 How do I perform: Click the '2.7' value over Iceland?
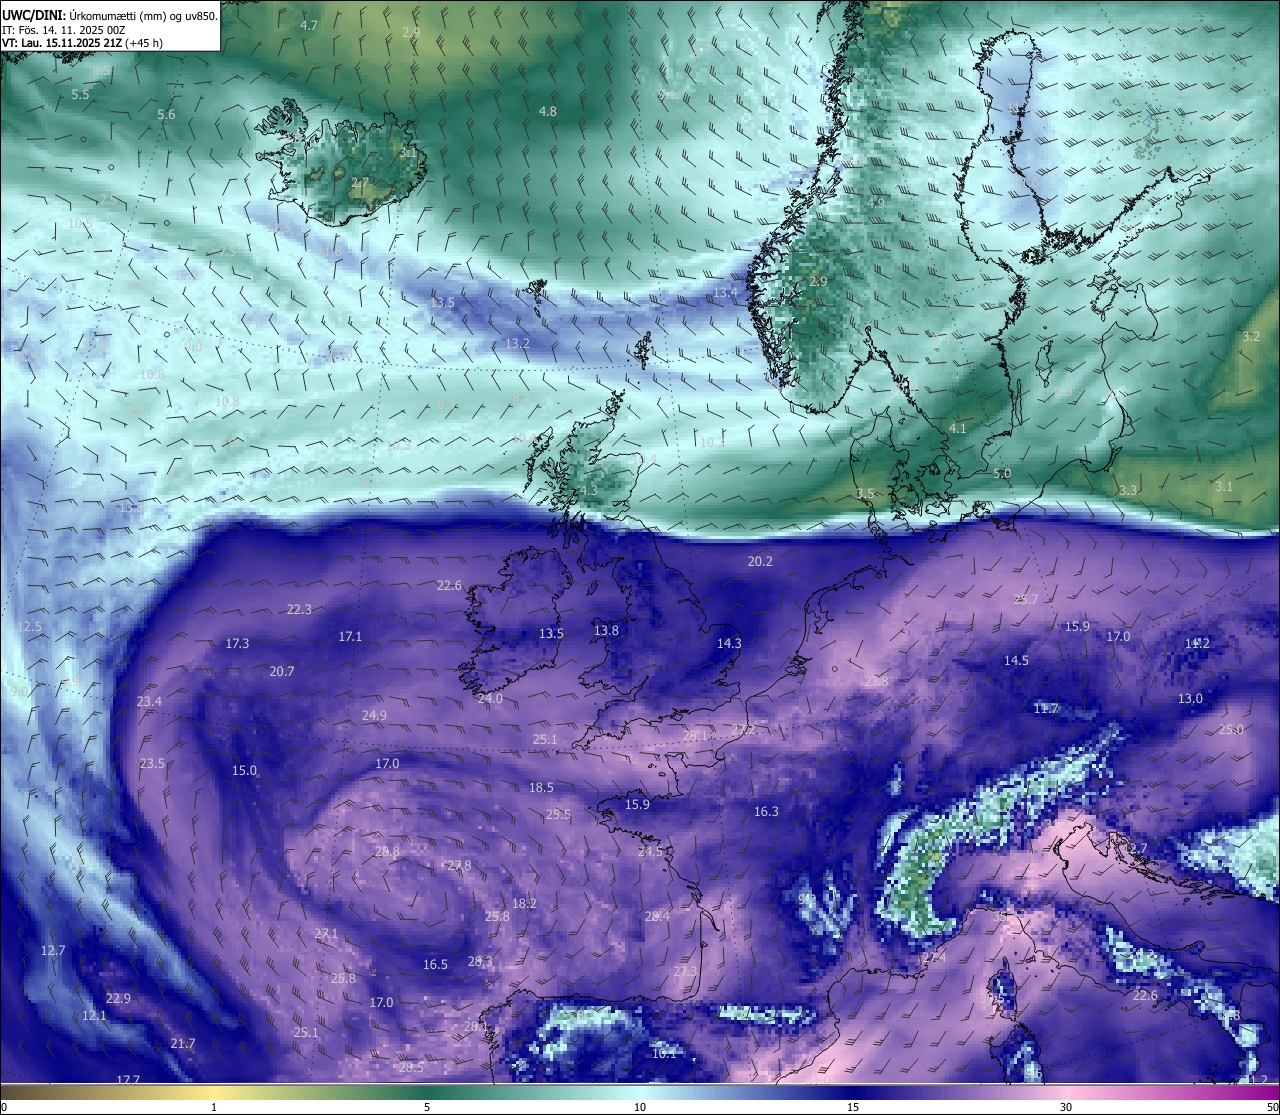click(x=360, y=183)
